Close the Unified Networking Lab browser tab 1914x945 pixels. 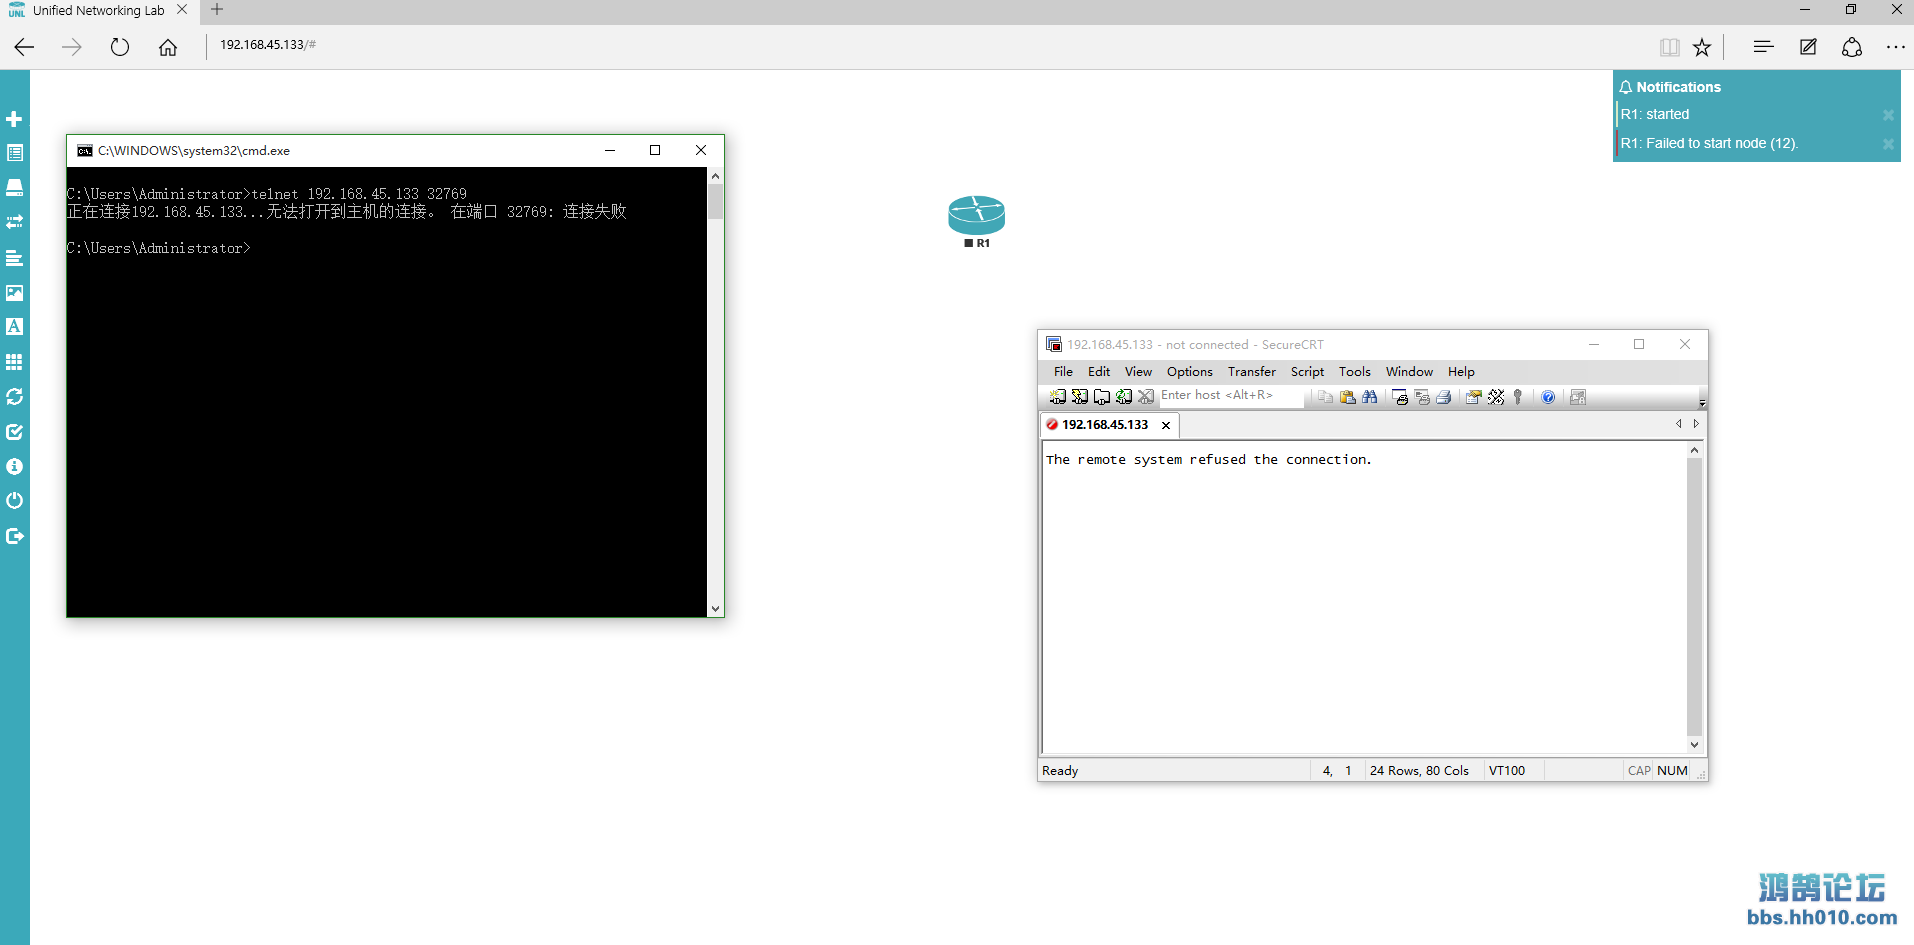click(182, 10)
